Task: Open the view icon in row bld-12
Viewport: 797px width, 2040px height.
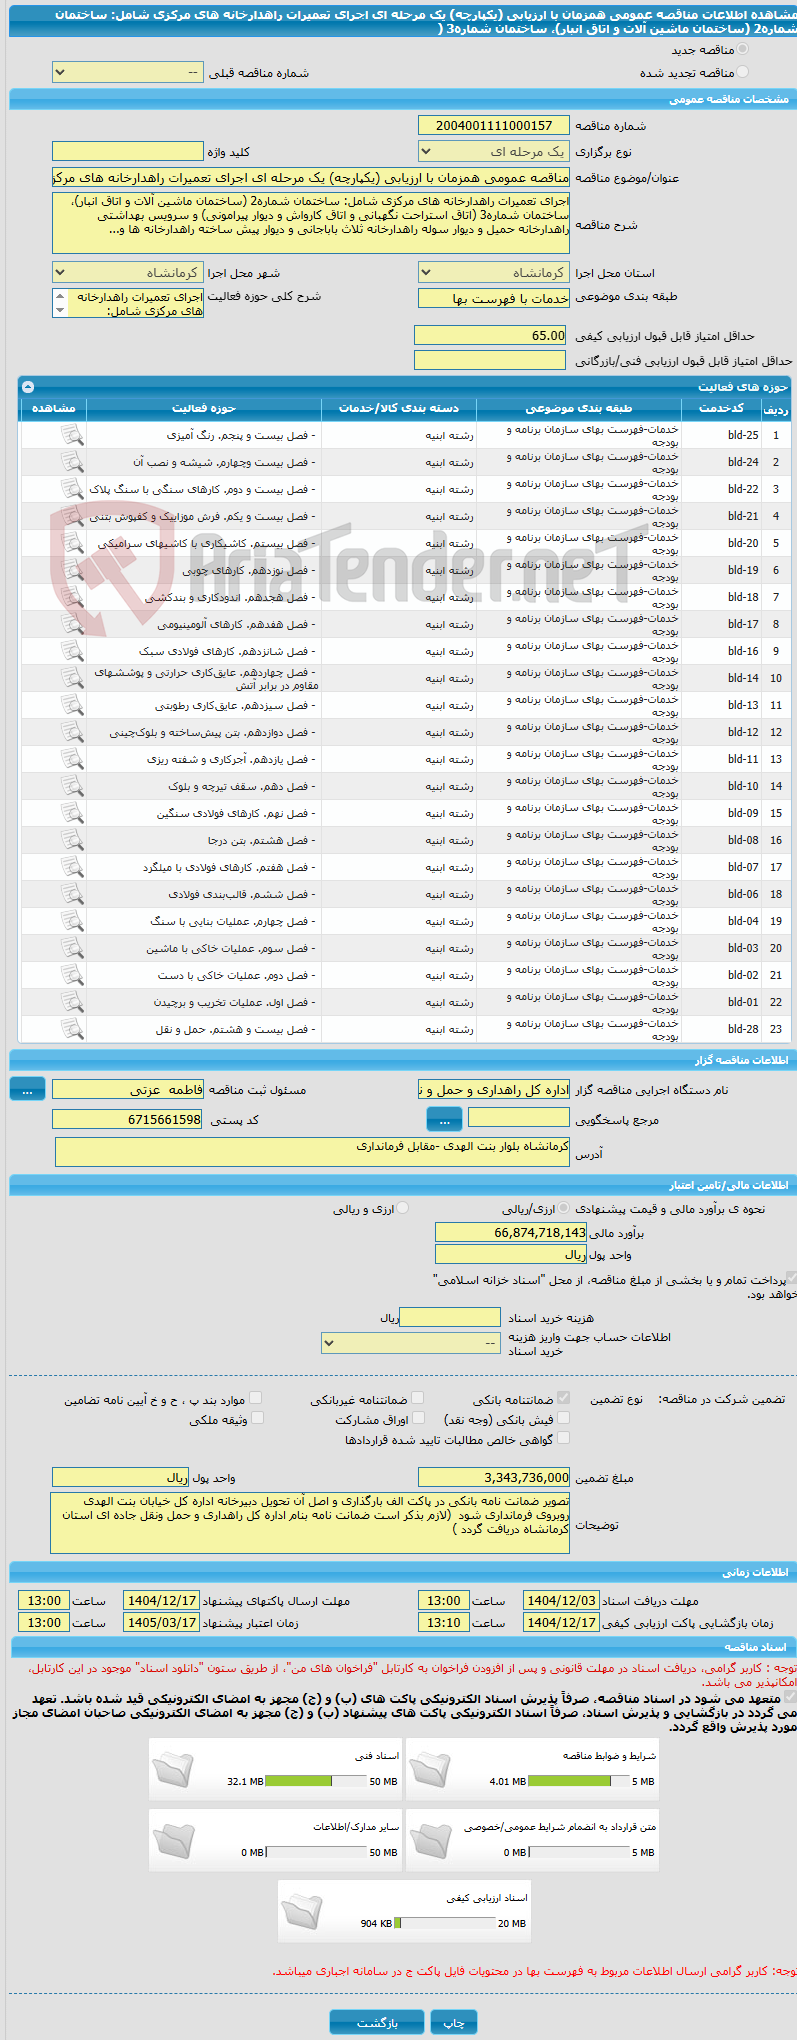Action: click(x=71, y=732)
